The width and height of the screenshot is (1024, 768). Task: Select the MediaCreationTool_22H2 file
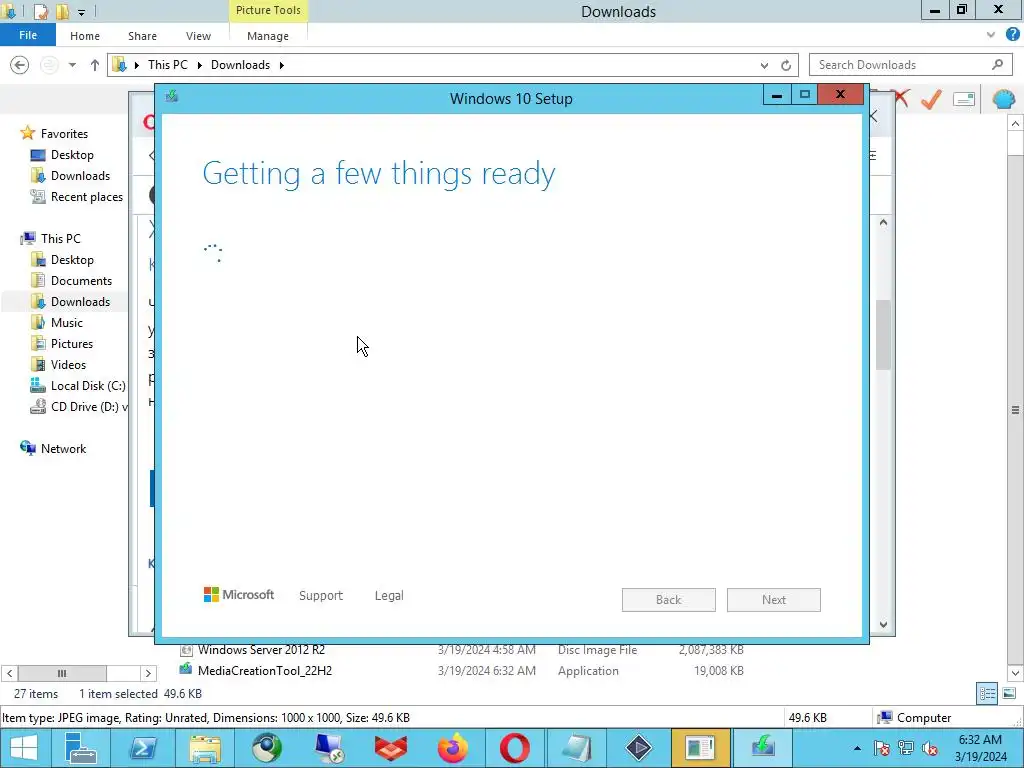[264, 671]
